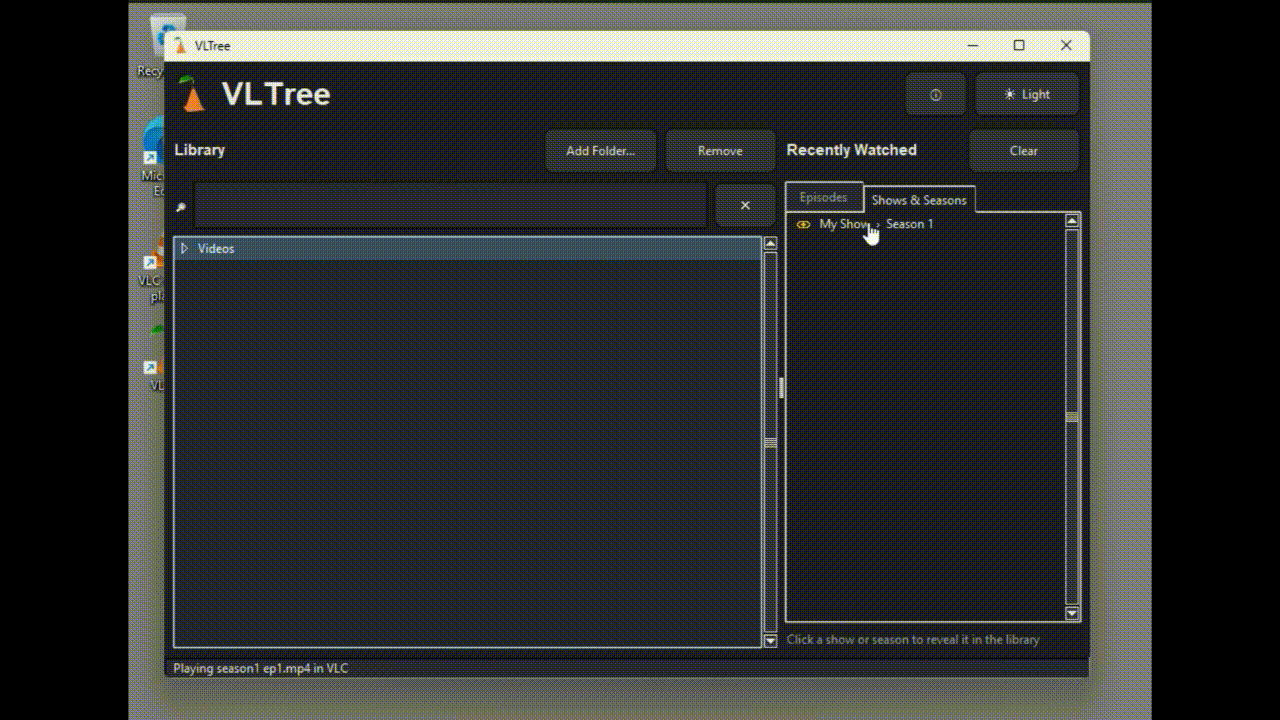Click the hint text below Recently Watched
The height and width of the screenshot is (720, 1280).
[x=913, y=640]
